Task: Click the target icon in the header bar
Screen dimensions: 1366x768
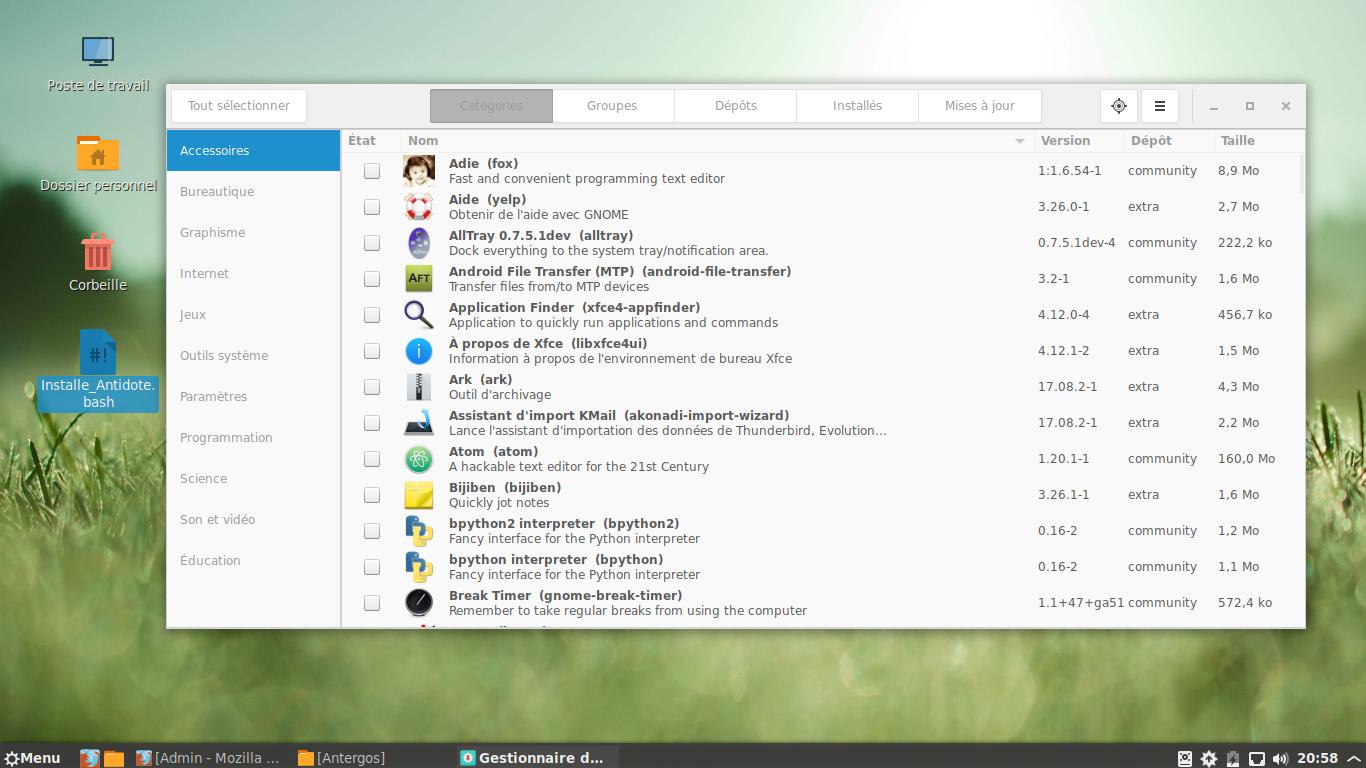Action: (x=1119, y=106)
